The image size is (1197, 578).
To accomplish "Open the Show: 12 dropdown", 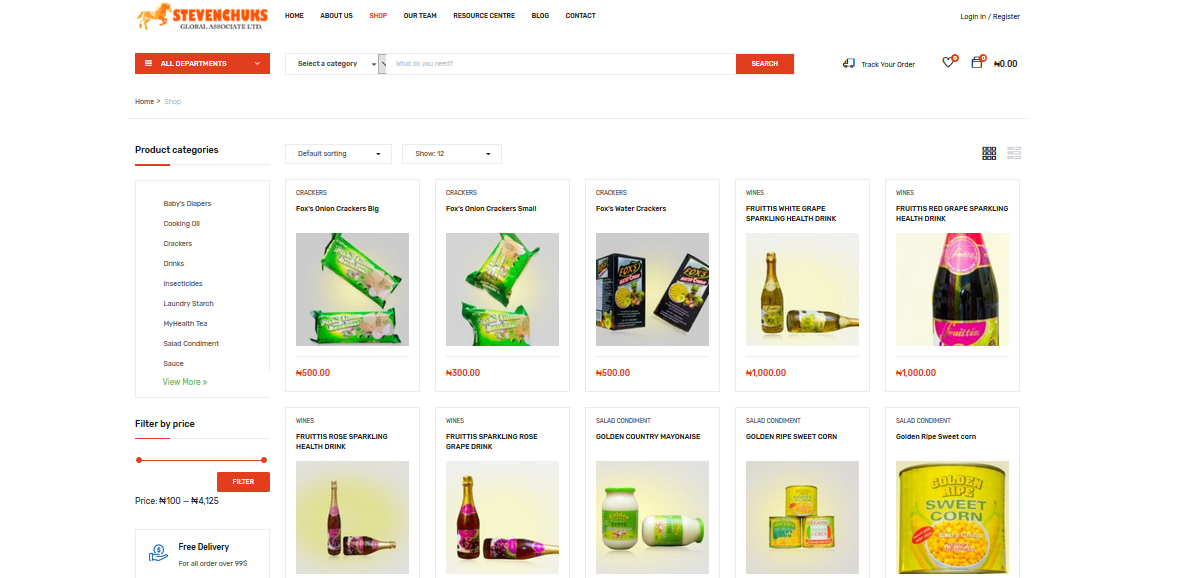I will 451,154.
